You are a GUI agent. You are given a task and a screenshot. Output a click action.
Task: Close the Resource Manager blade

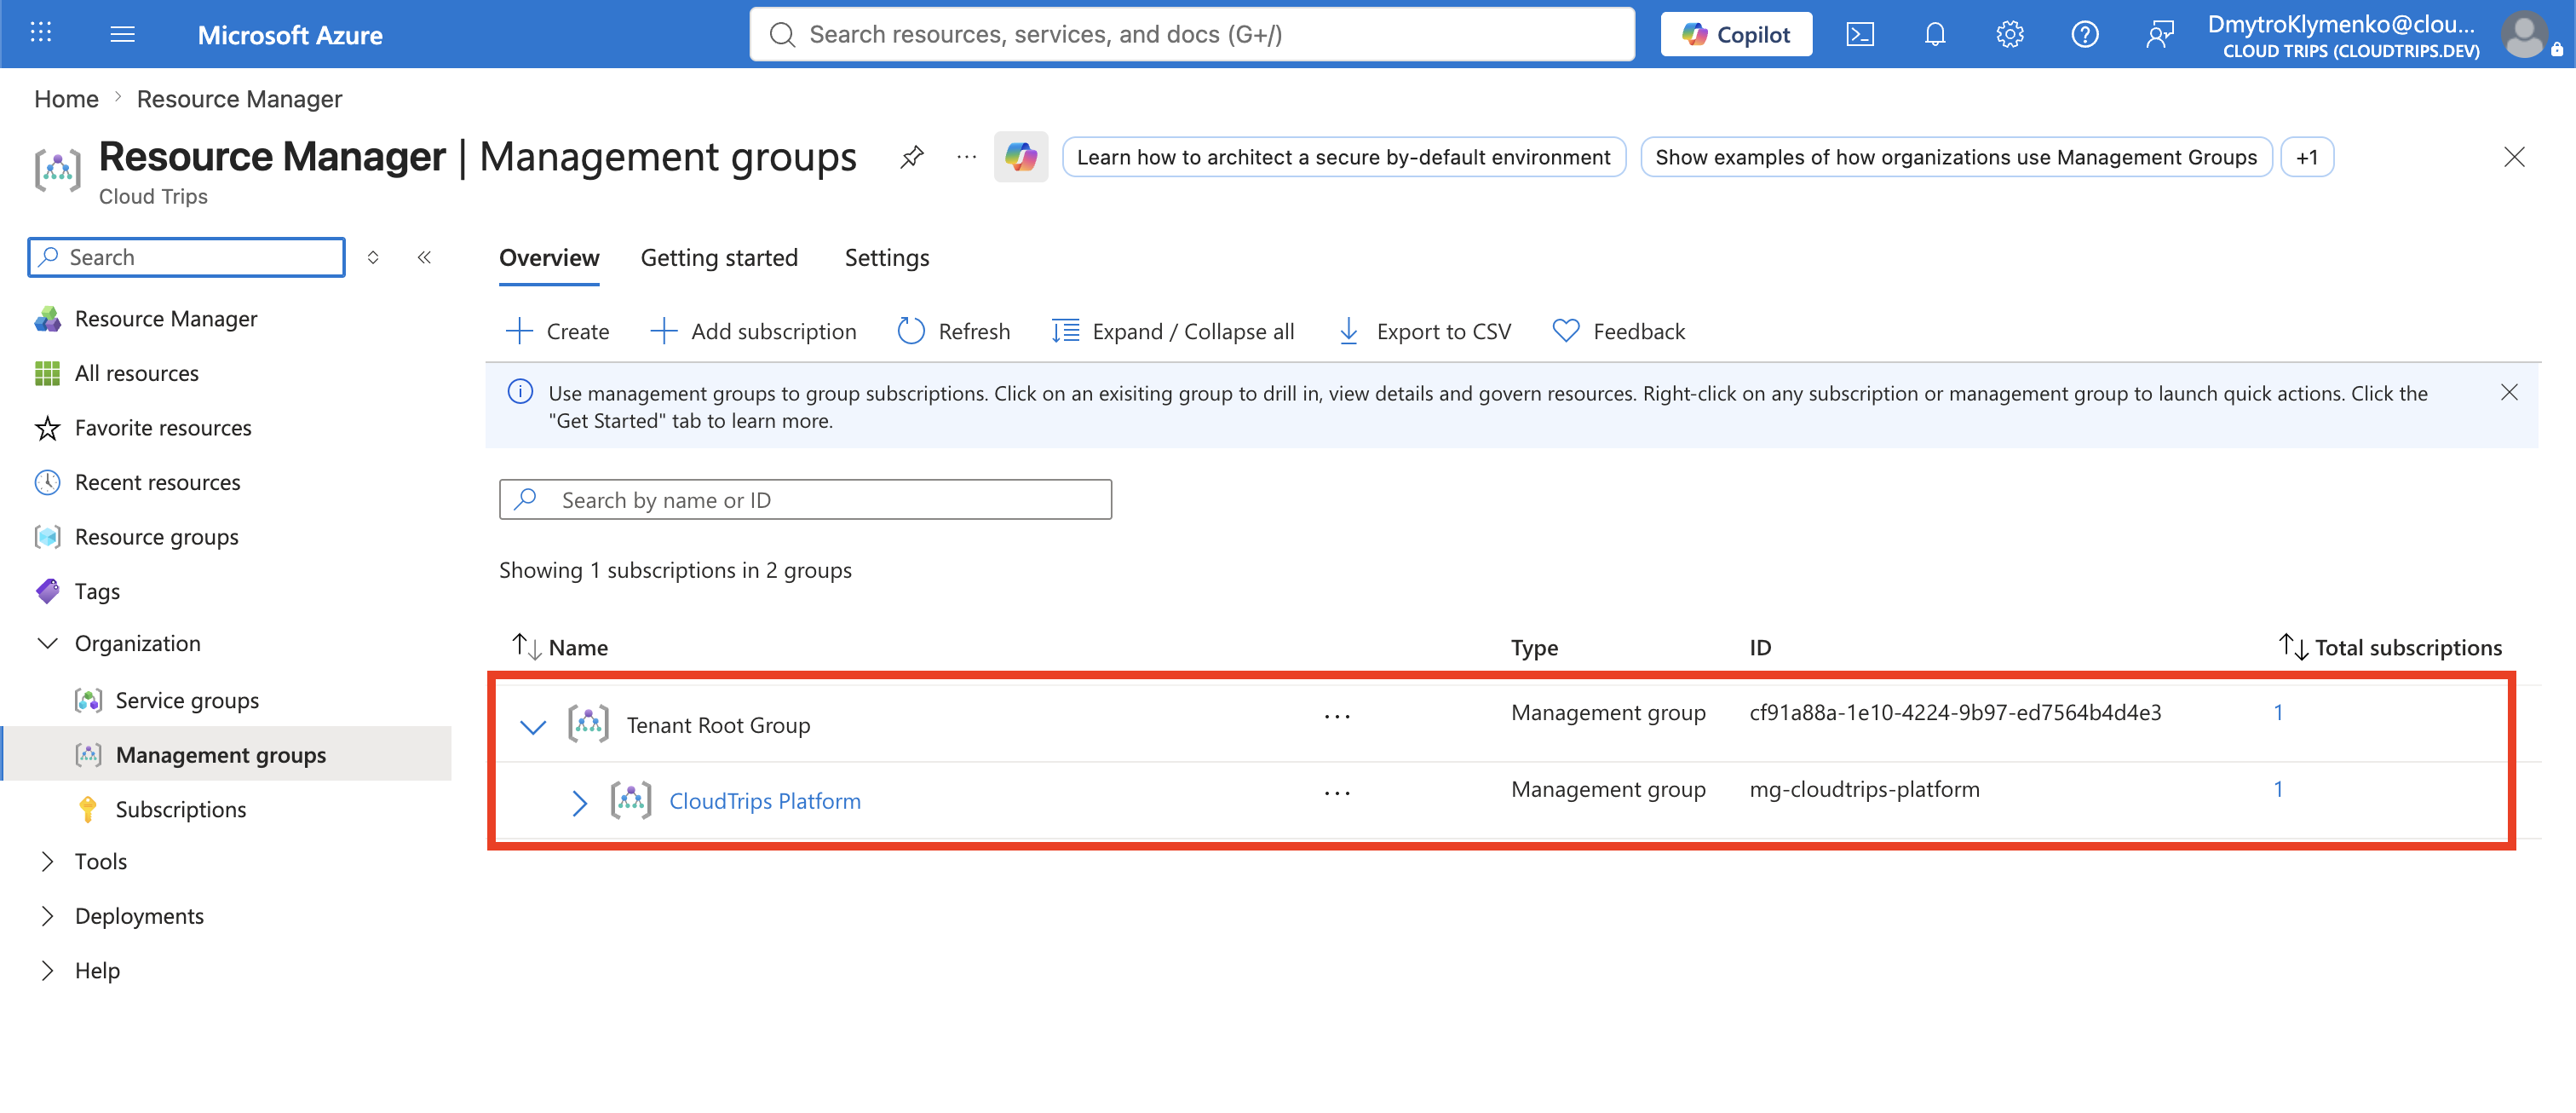pos(2513,157)
